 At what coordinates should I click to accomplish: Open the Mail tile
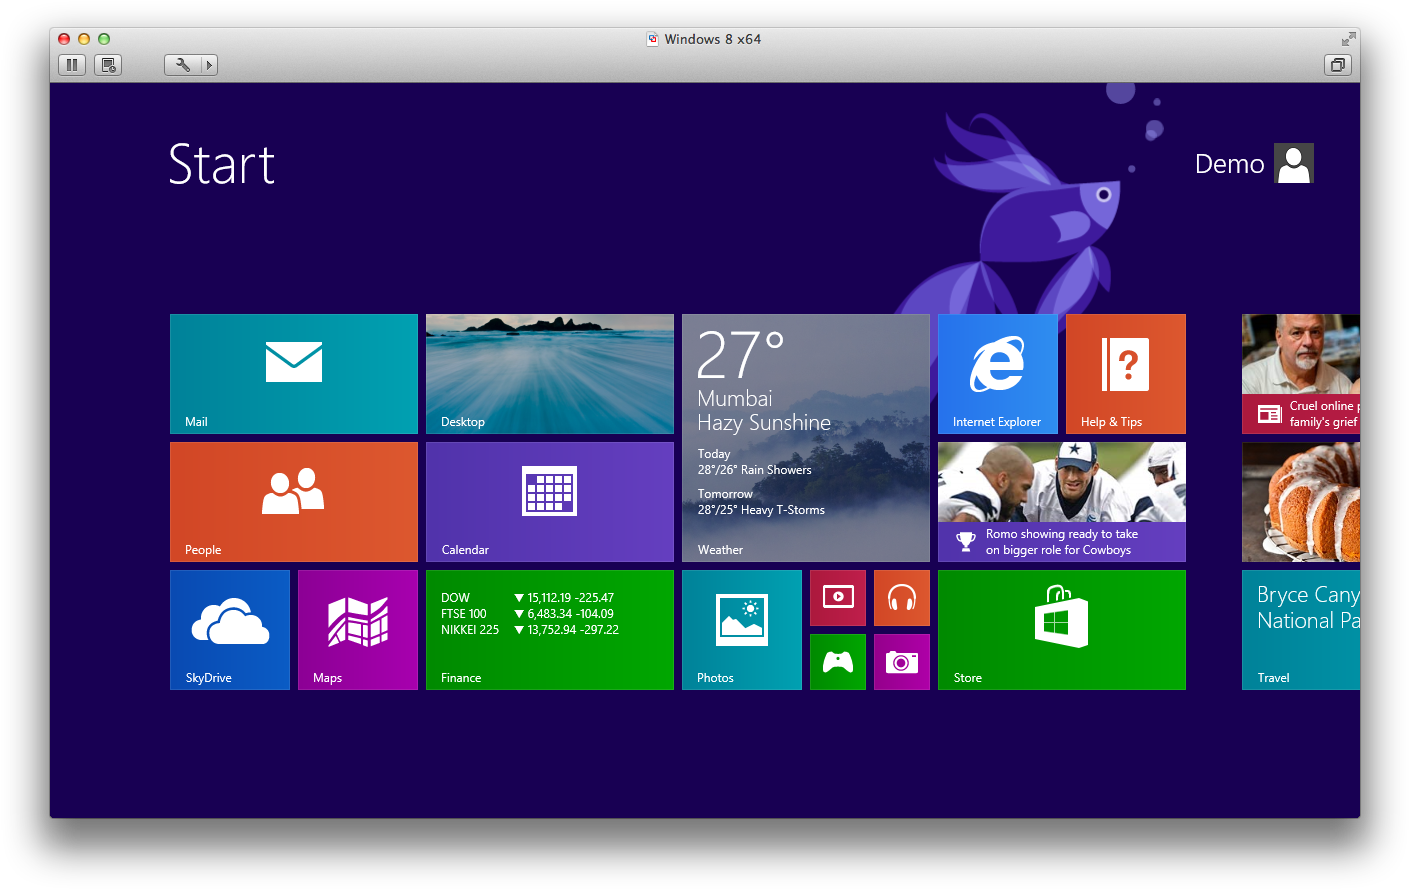pyautogui.click(x=294, y=374)
